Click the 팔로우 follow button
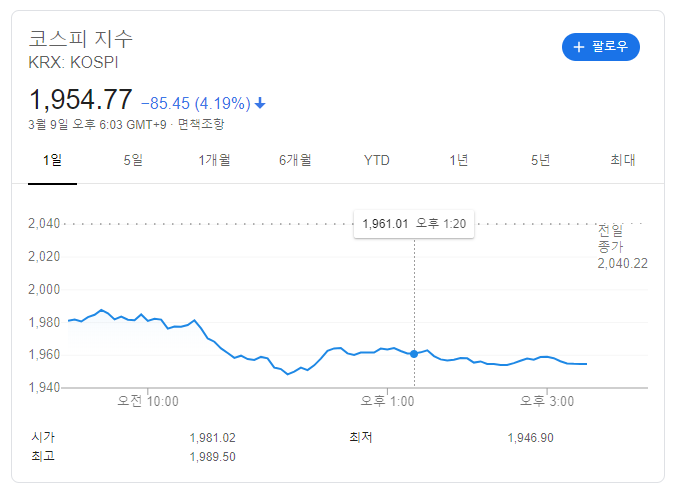The height and width of the screenshot is (492, 679). [601, 47]
